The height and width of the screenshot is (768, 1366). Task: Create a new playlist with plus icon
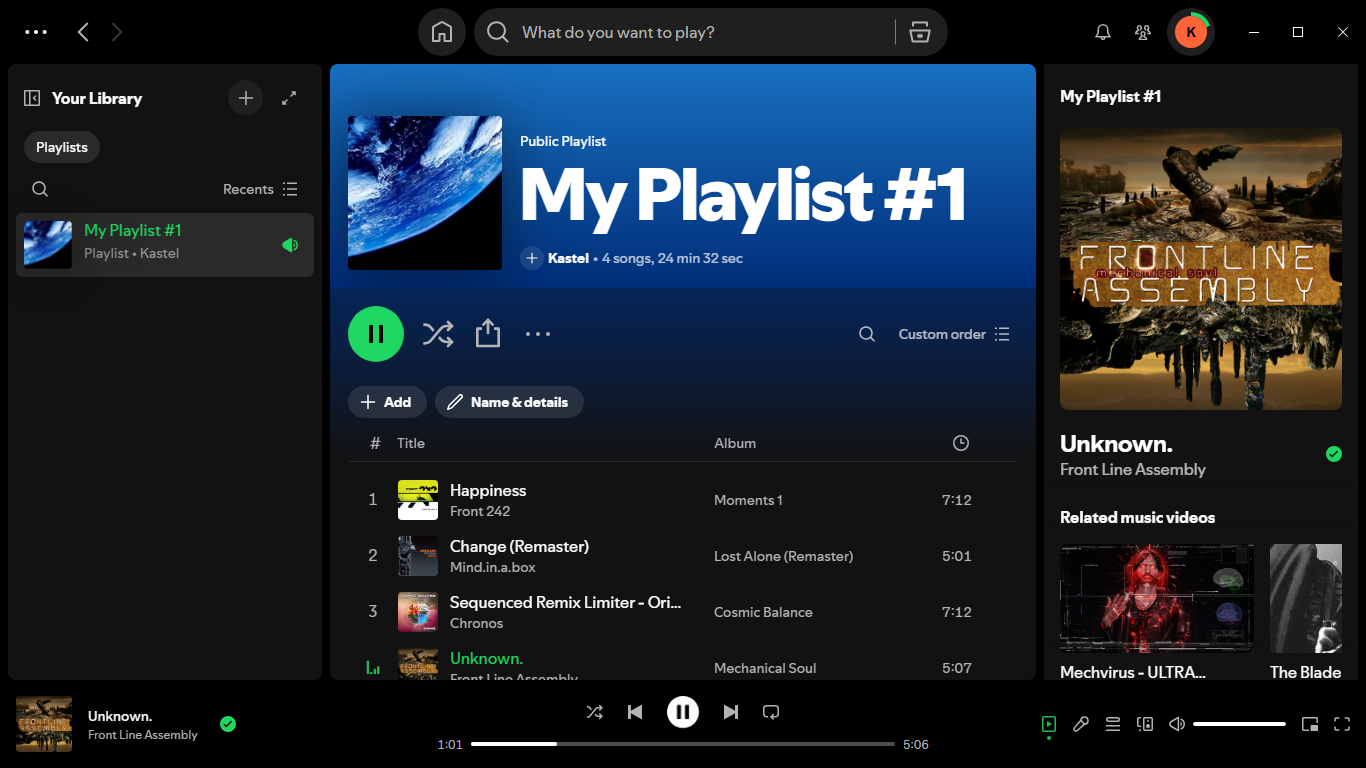(x=246, y=98)
